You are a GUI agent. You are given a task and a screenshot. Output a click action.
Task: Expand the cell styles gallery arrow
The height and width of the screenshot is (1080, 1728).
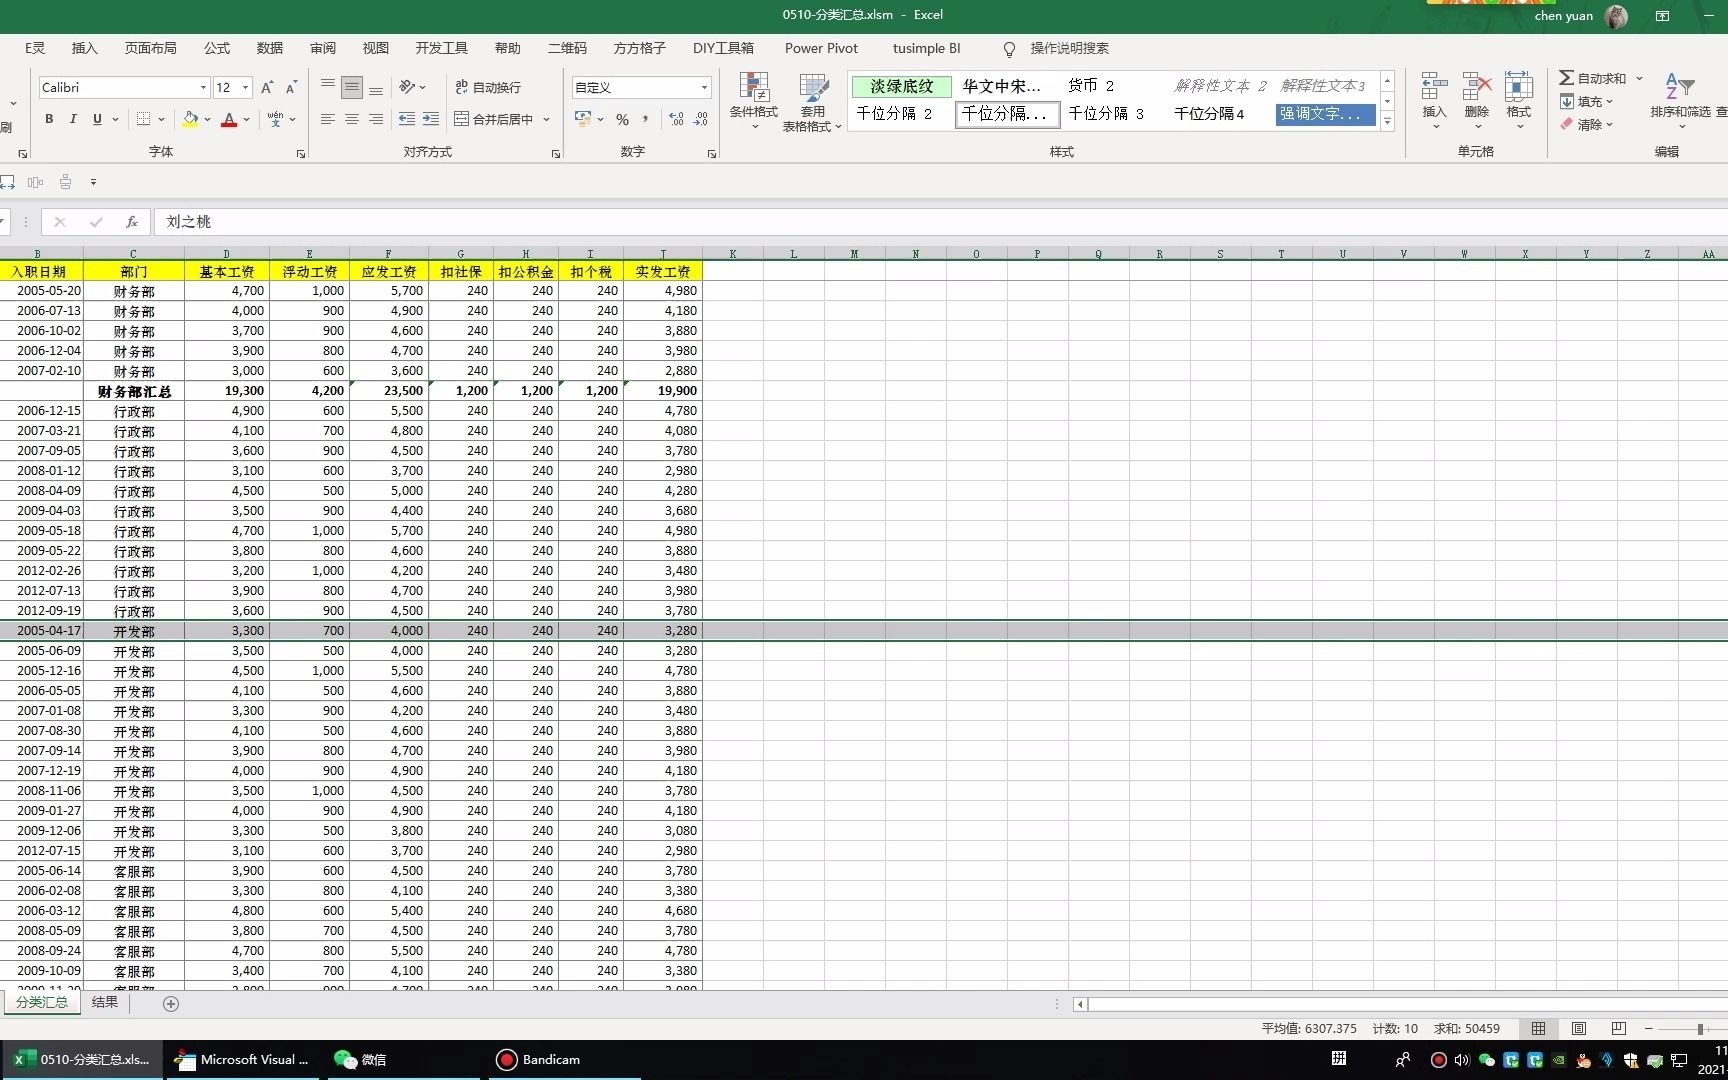pos(1387,120)
